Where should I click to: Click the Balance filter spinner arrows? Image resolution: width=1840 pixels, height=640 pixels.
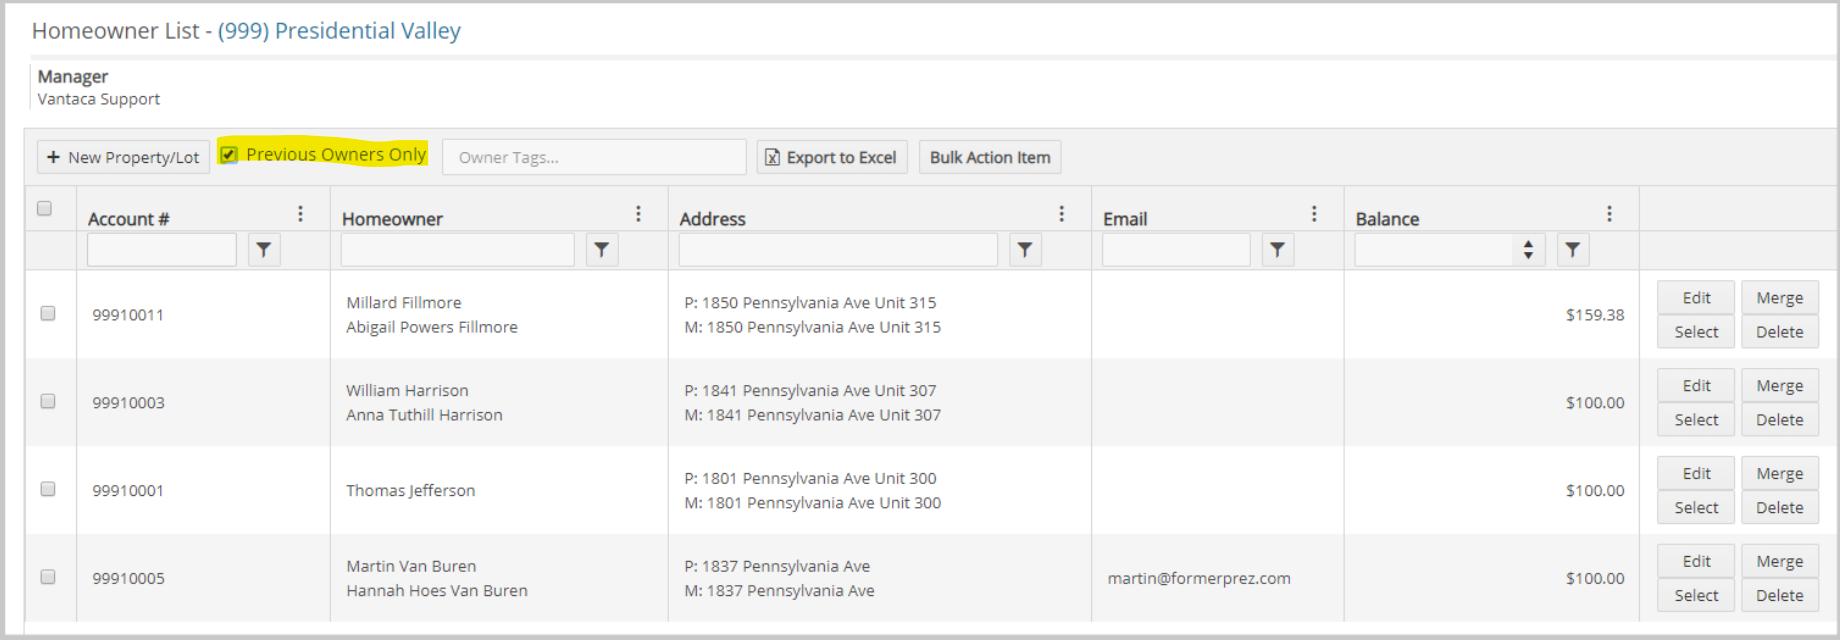coord(1528,250)
